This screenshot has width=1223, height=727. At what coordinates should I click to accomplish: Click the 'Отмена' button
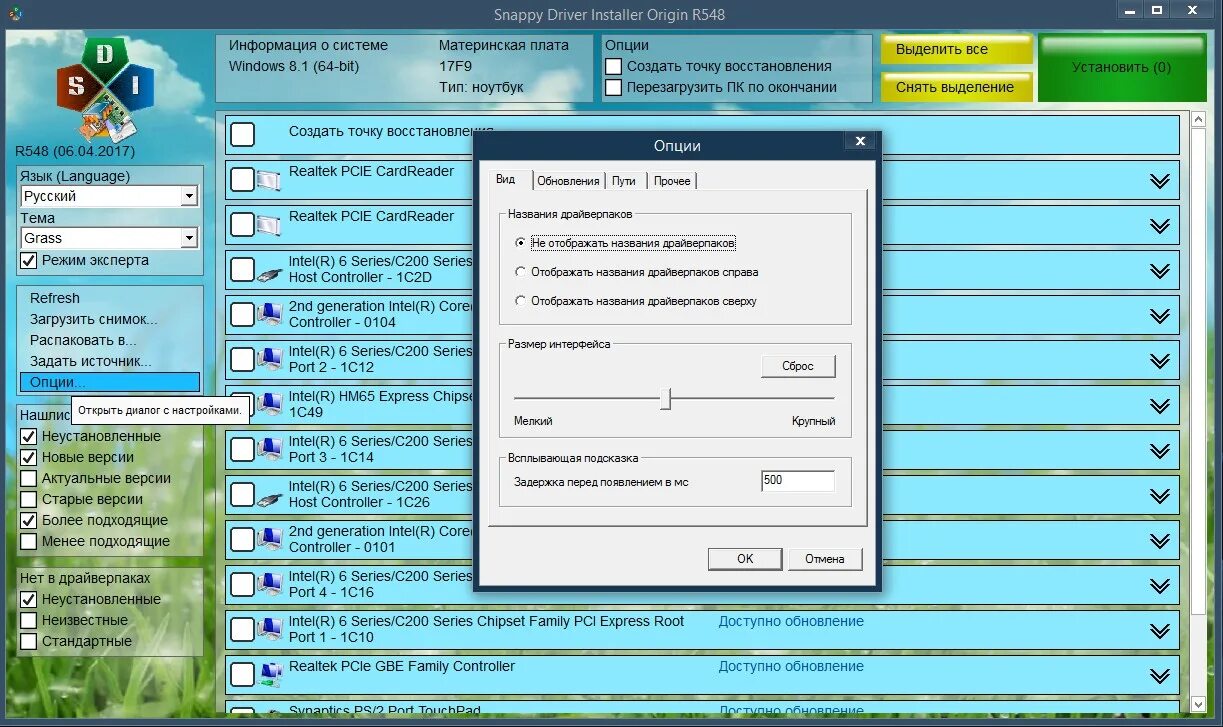(x=825, y=559)
